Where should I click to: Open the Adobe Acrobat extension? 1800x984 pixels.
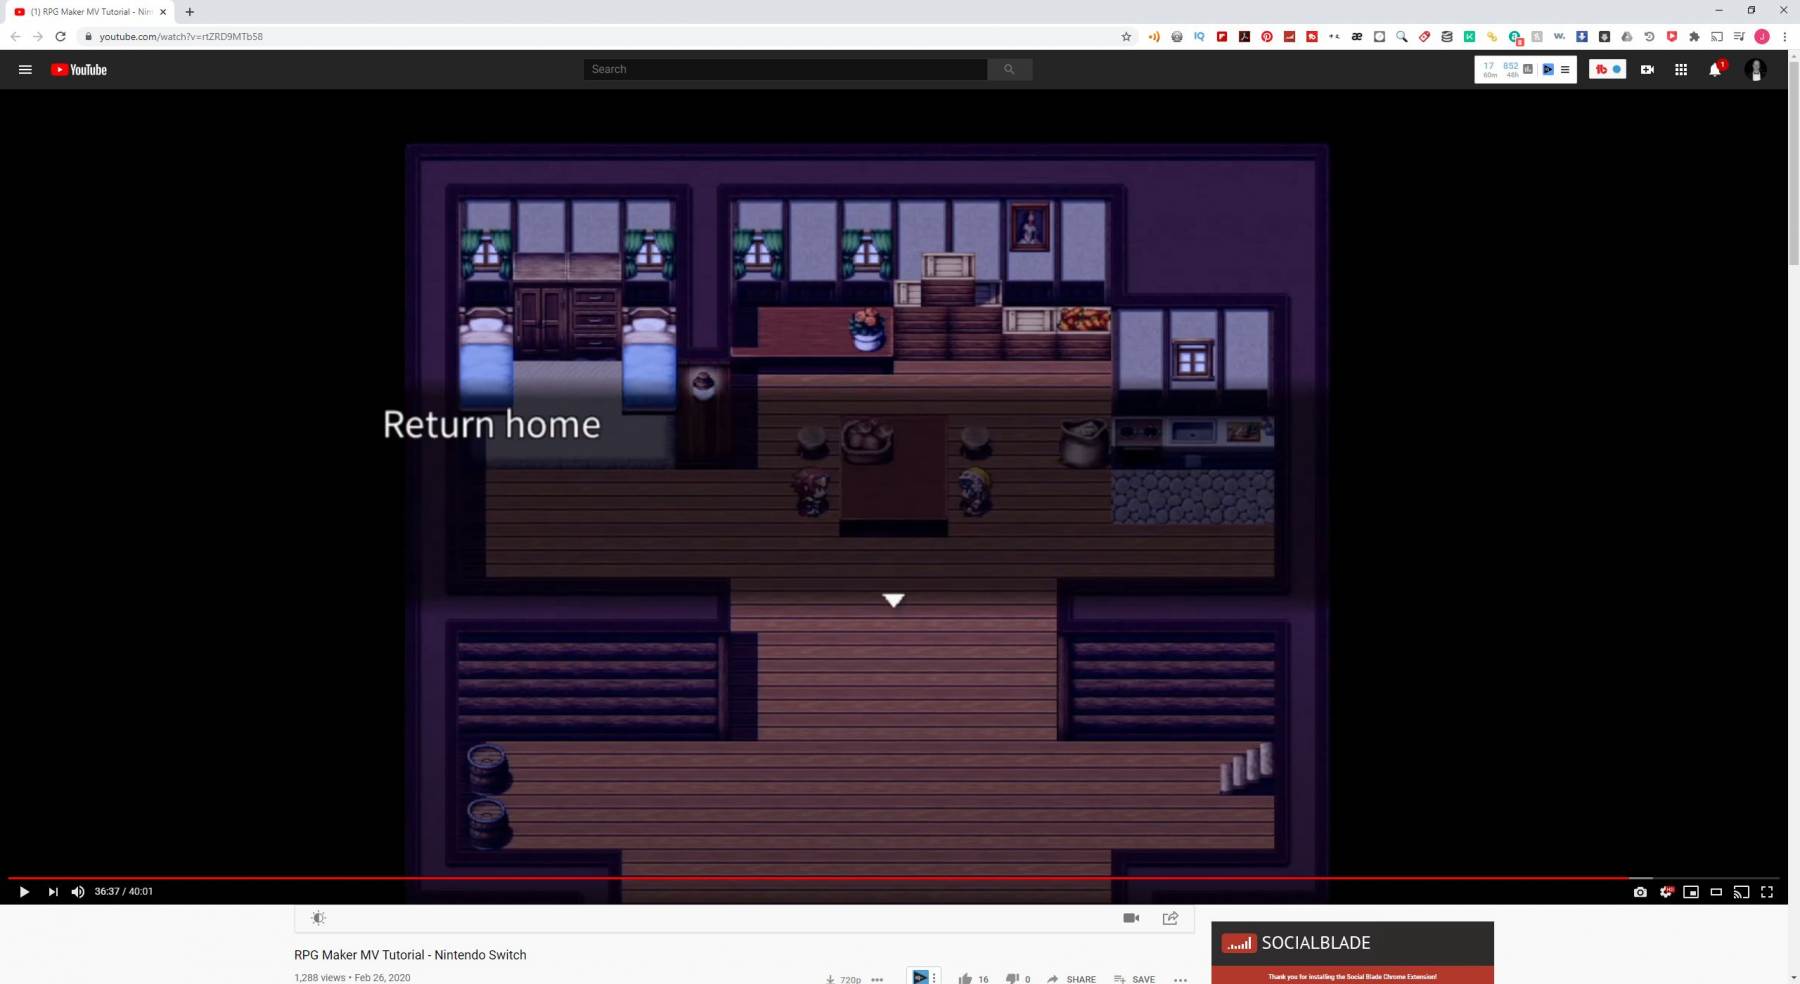(1244, 37)
